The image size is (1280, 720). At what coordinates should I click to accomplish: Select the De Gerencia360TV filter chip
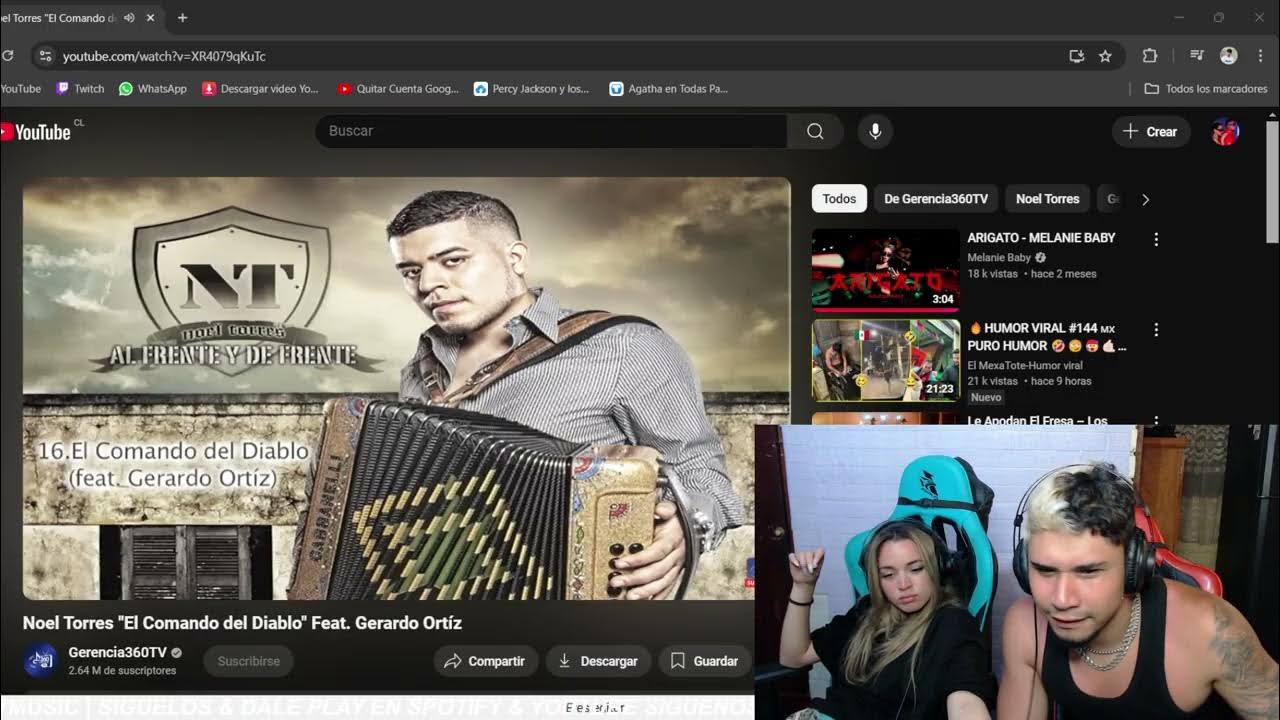[936, 199]
